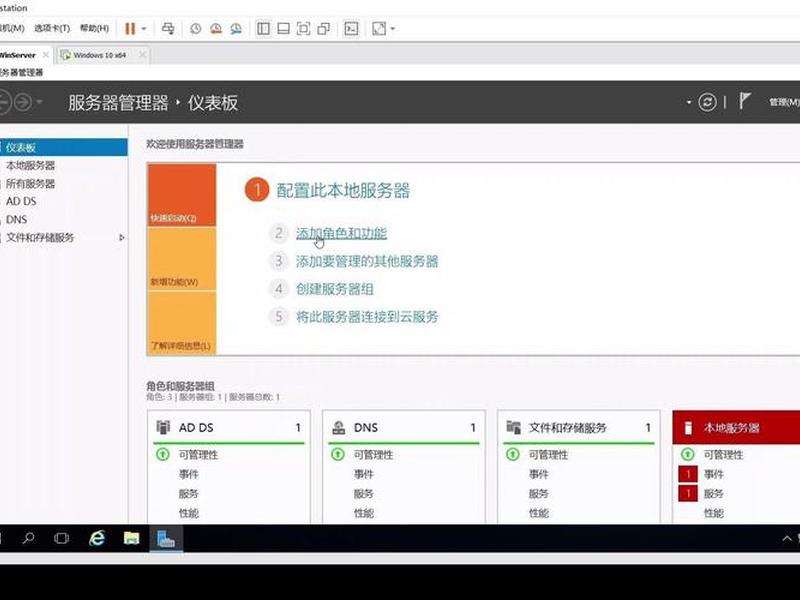Click 事件 in the AD DS tile

(188, 474)
